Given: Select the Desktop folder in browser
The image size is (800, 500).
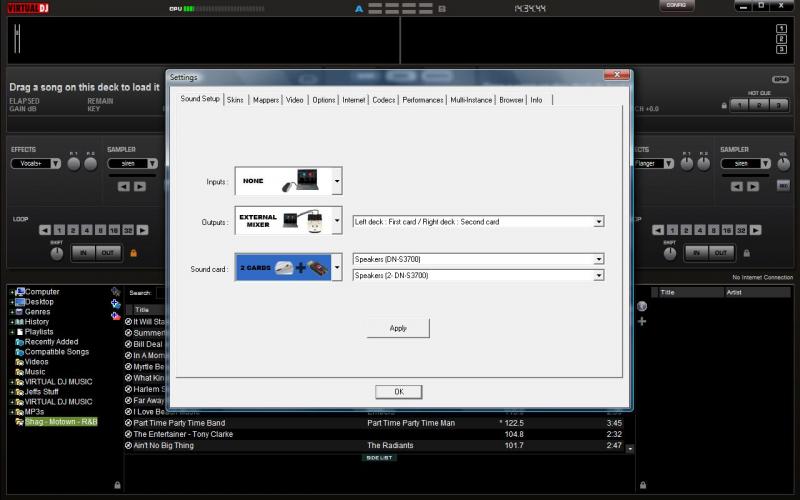Looking at the screenshot, I should pos(39,302).
